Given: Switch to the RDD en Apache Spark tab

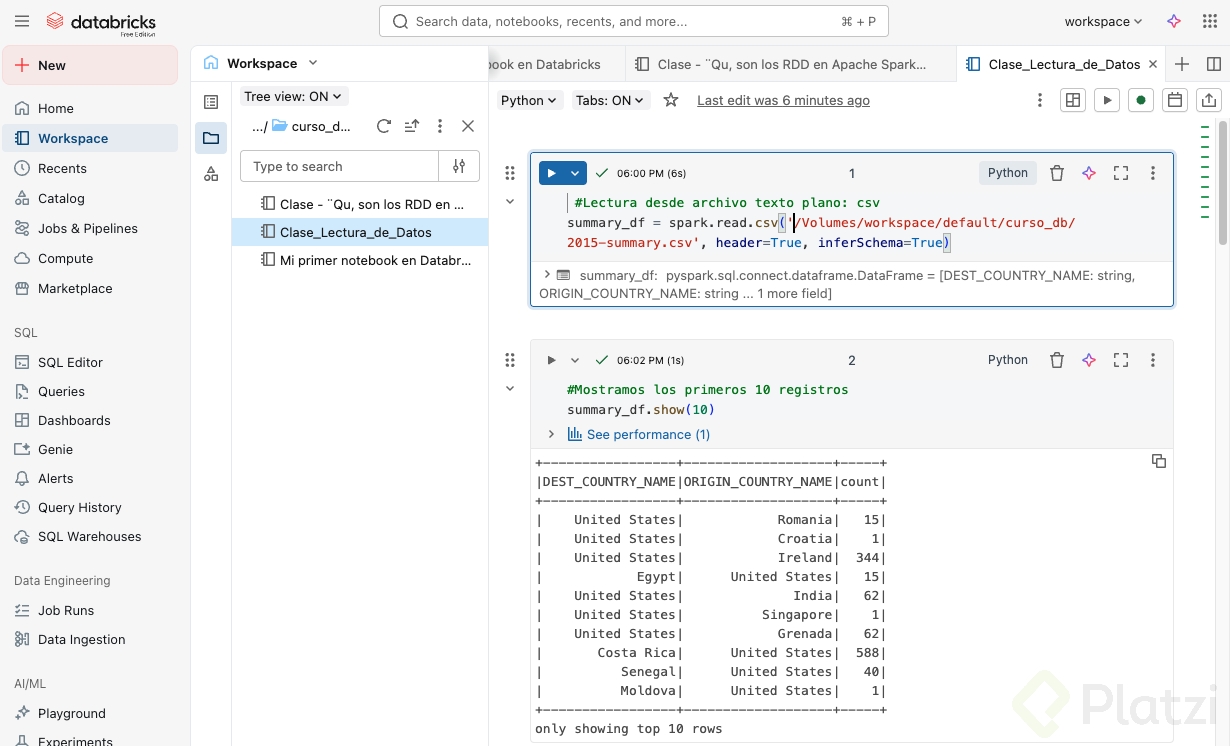Looking at the screenshot, I should pyautogui.click(x=790, y=64).
